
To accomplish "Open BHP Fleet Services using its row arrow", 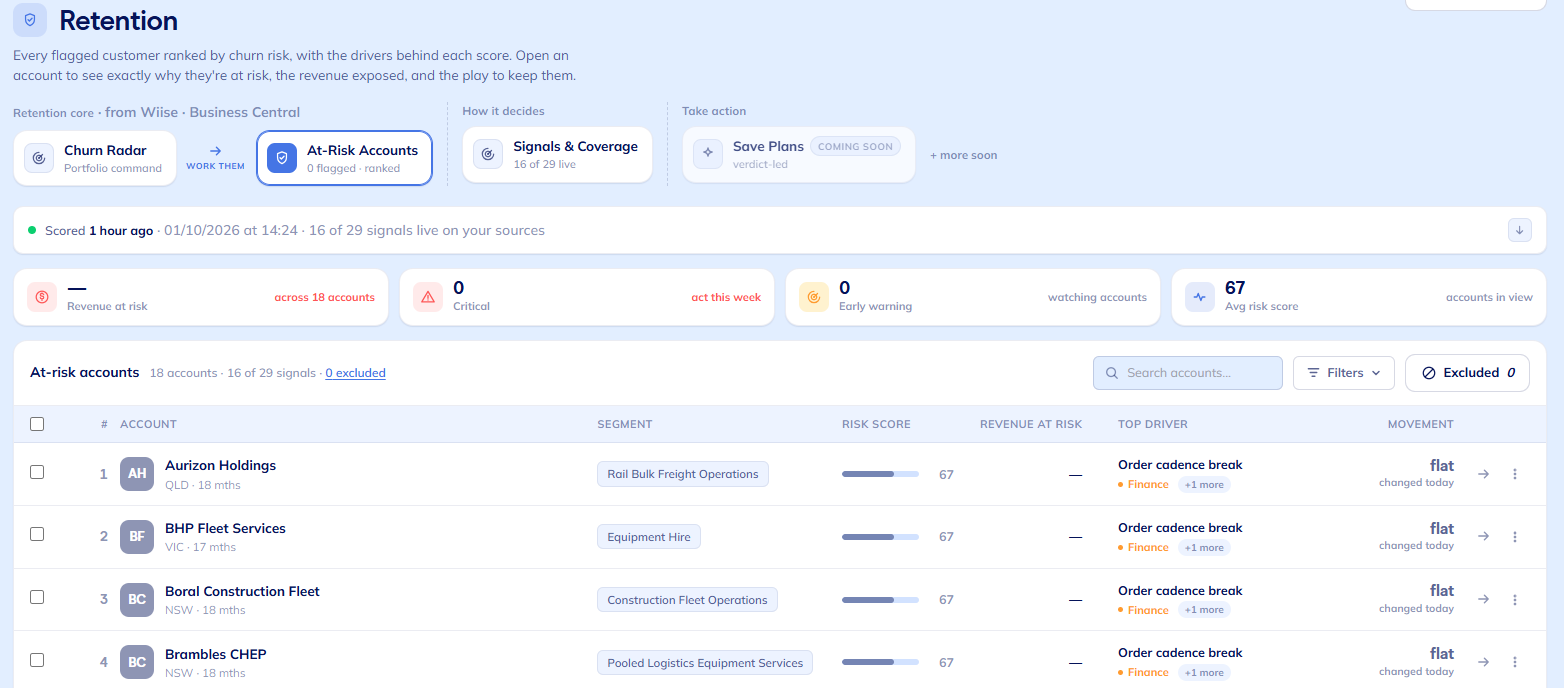I will pyautogui.click(x=1484, y=537).
